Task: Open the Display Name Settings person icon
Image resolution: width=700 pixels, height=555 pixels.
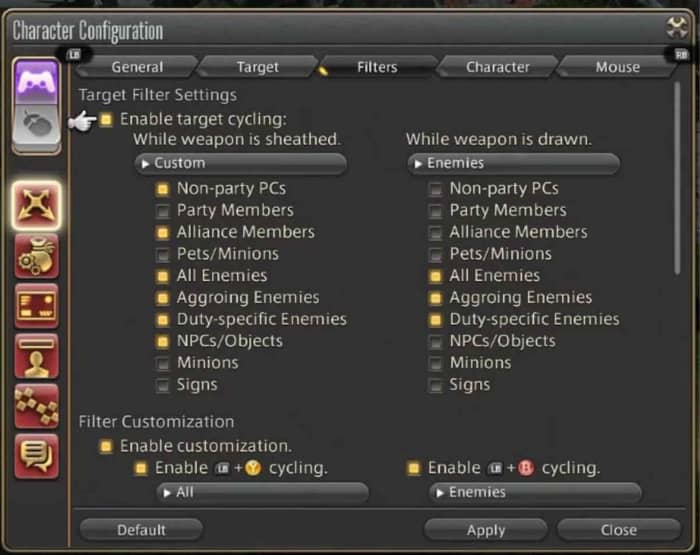Action: (x=36, y=355)
